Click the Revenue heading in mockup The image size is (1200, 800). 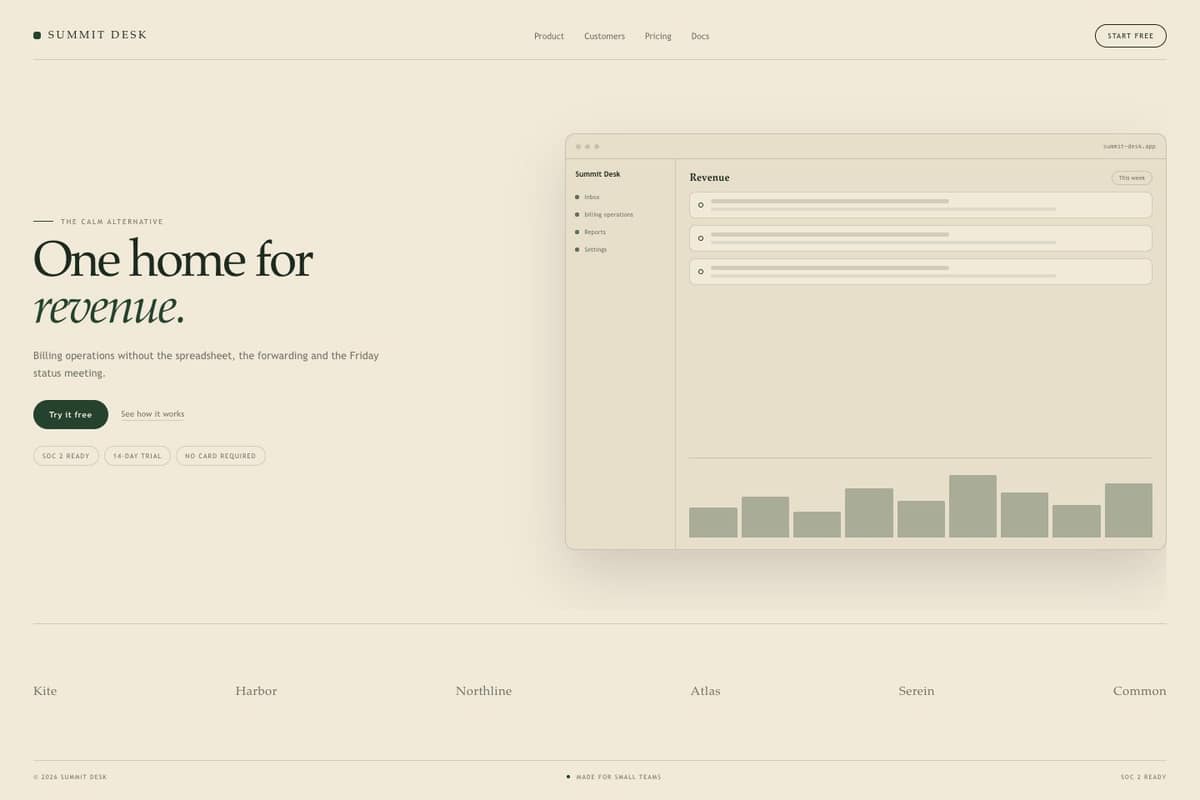709,177
